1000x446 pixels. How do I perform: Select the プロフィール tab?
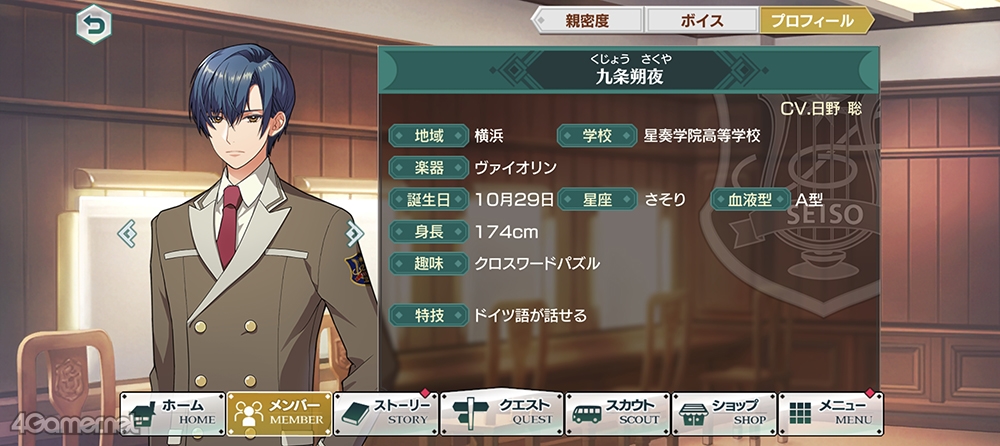816,20
